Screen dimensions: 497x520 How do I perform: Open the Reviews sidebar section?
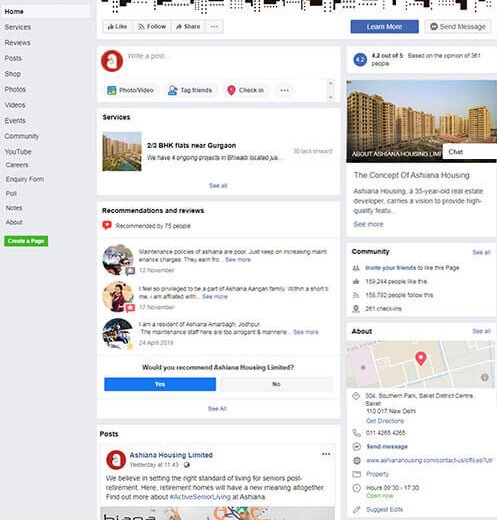point(17,43)
